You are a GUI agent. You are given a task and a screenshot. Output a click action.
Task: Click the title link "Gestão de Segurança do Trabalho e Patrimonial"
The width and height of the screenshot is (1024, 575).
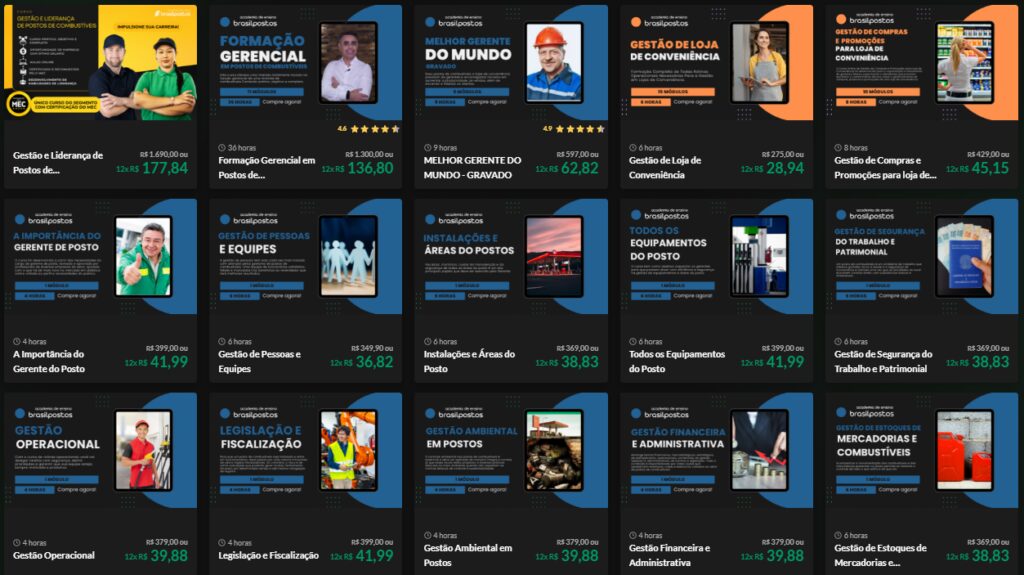point(883,361)
